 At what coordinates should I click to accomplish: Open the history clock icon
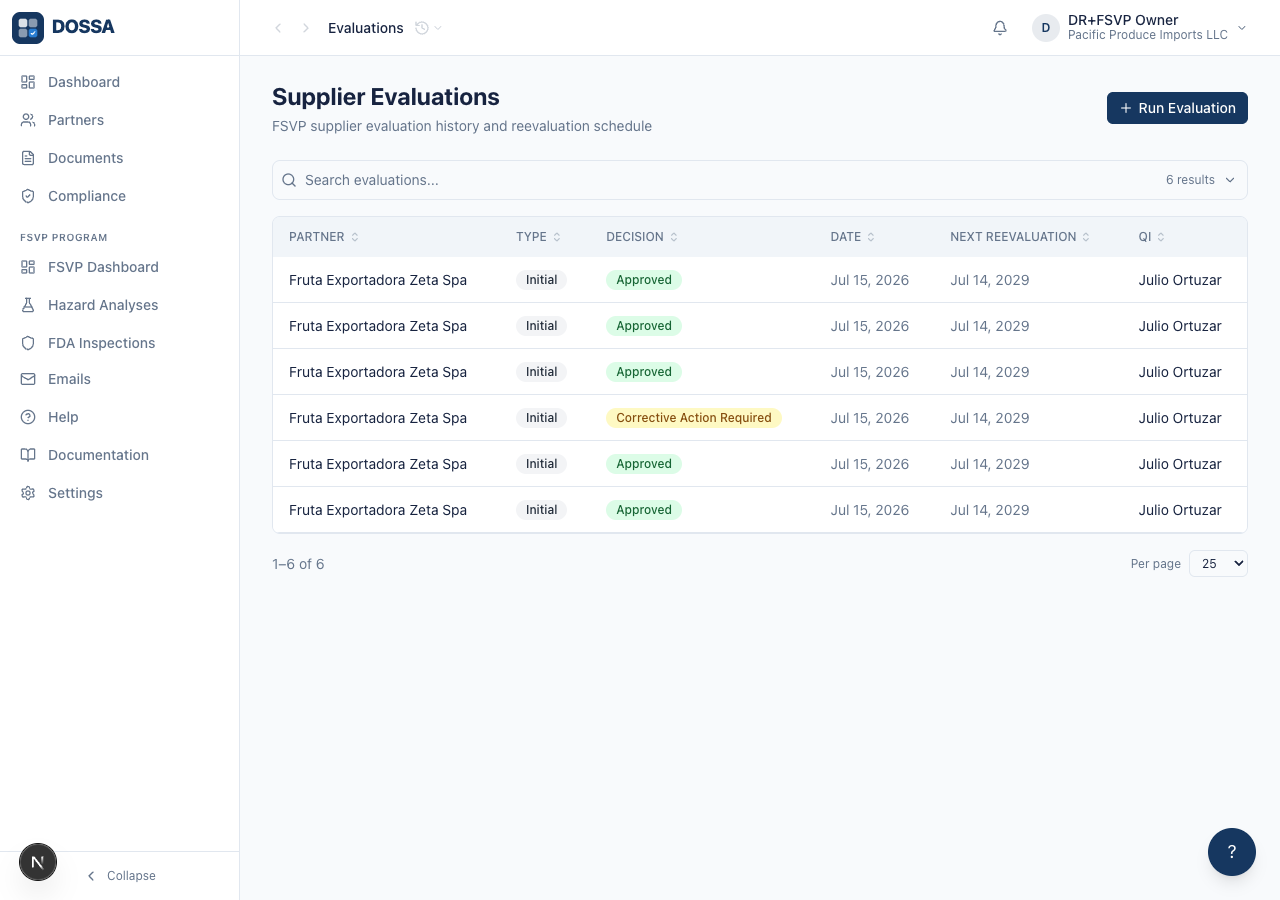[x=422, y=28]
